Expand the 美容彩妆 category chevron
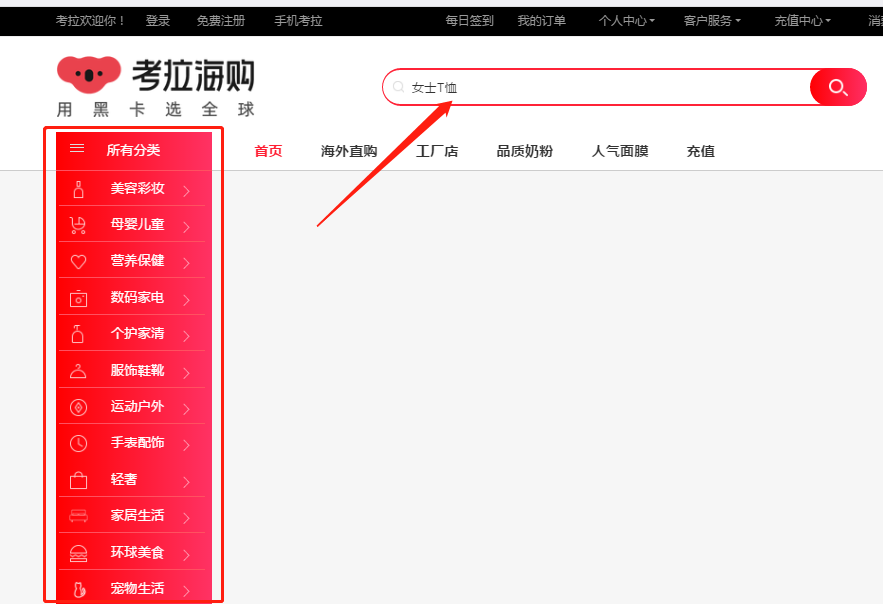The image size is (883, 604). tap(186, 191)
